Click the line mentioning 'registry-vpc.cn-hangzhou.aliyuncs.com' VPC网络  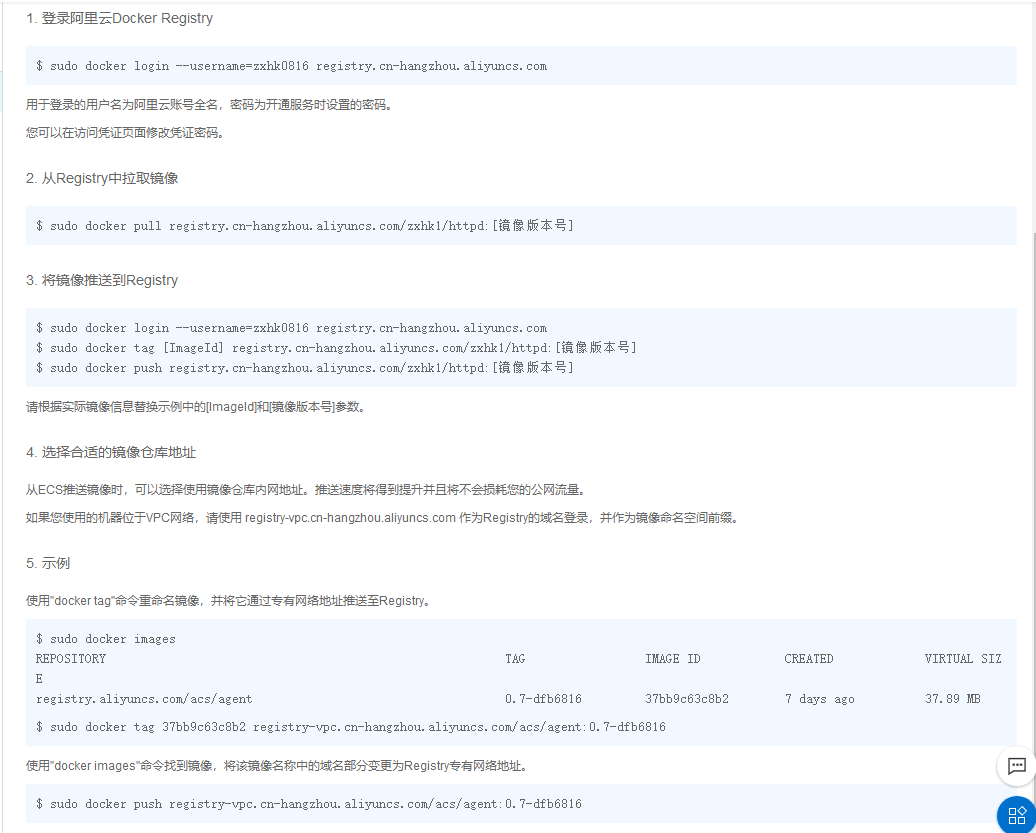383,518
